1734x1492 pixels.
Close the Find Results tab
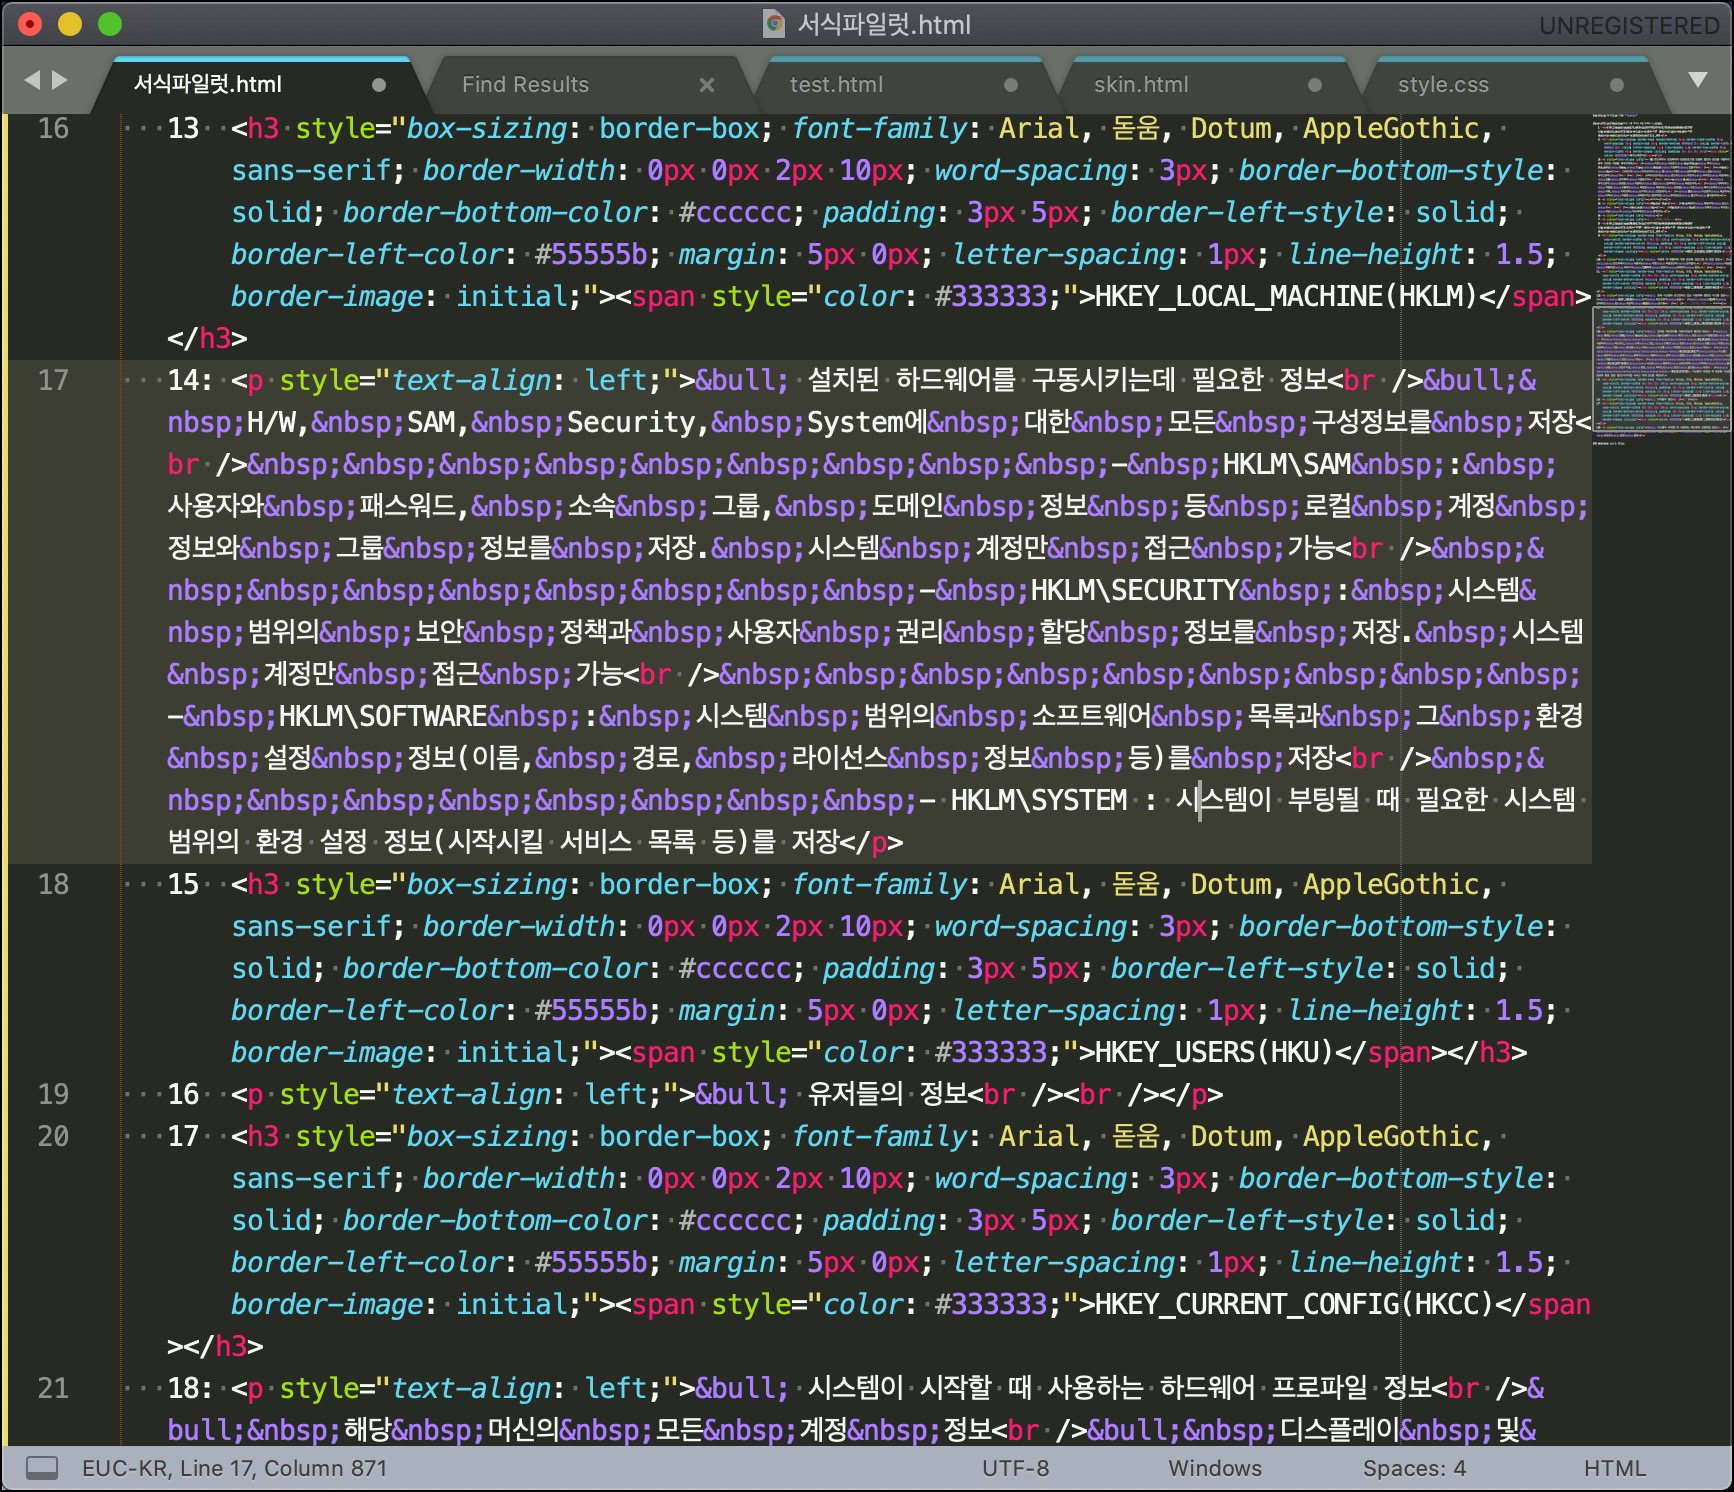coord(707,85)
